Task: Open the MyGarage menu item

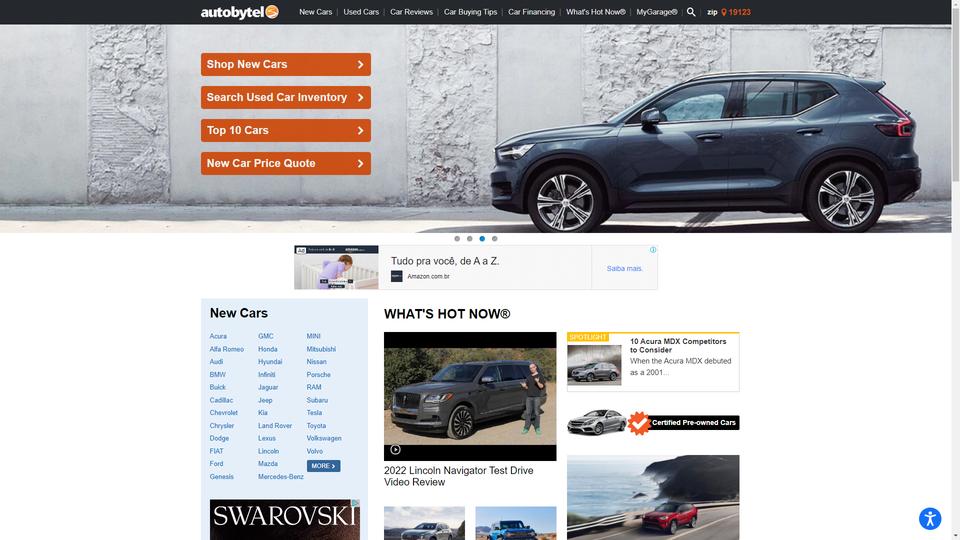Action: click(x=656, y=12)
